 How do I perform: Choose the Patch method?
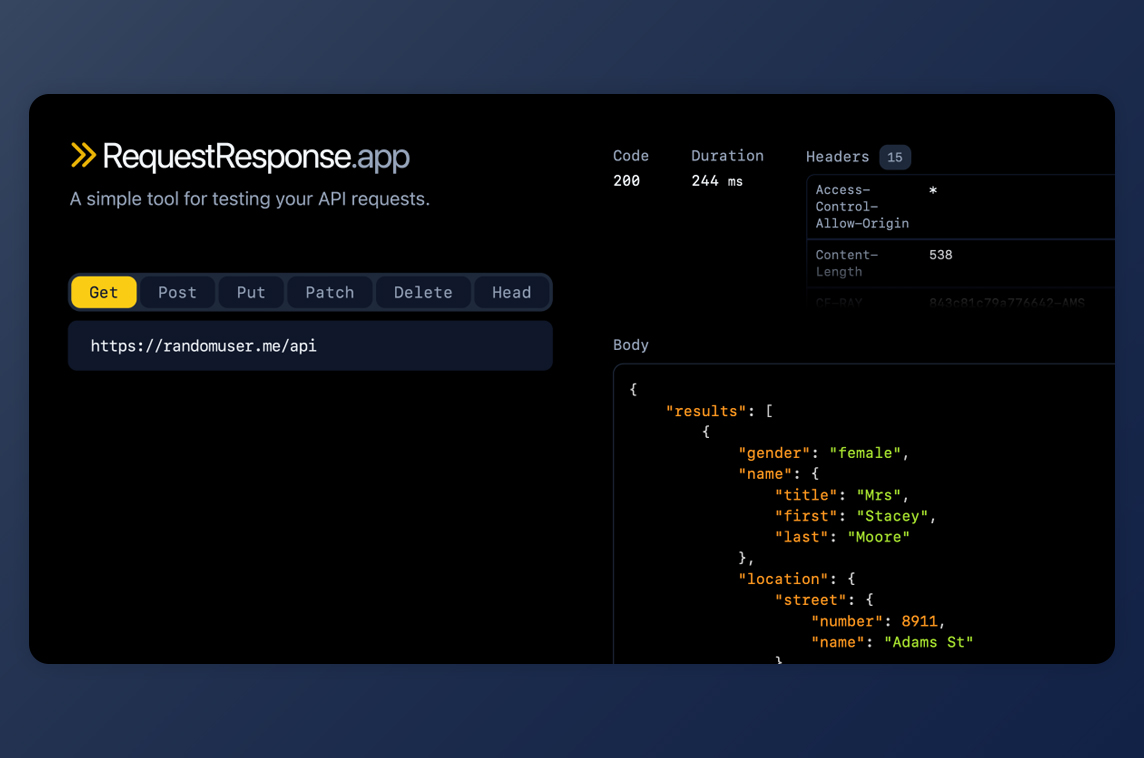point(330,293)
